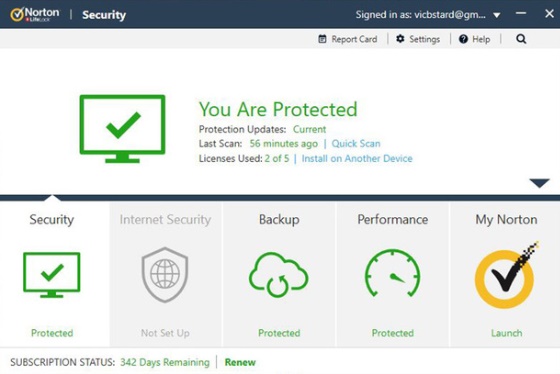Click 'Protected' status under Security tab

(52, 333)
